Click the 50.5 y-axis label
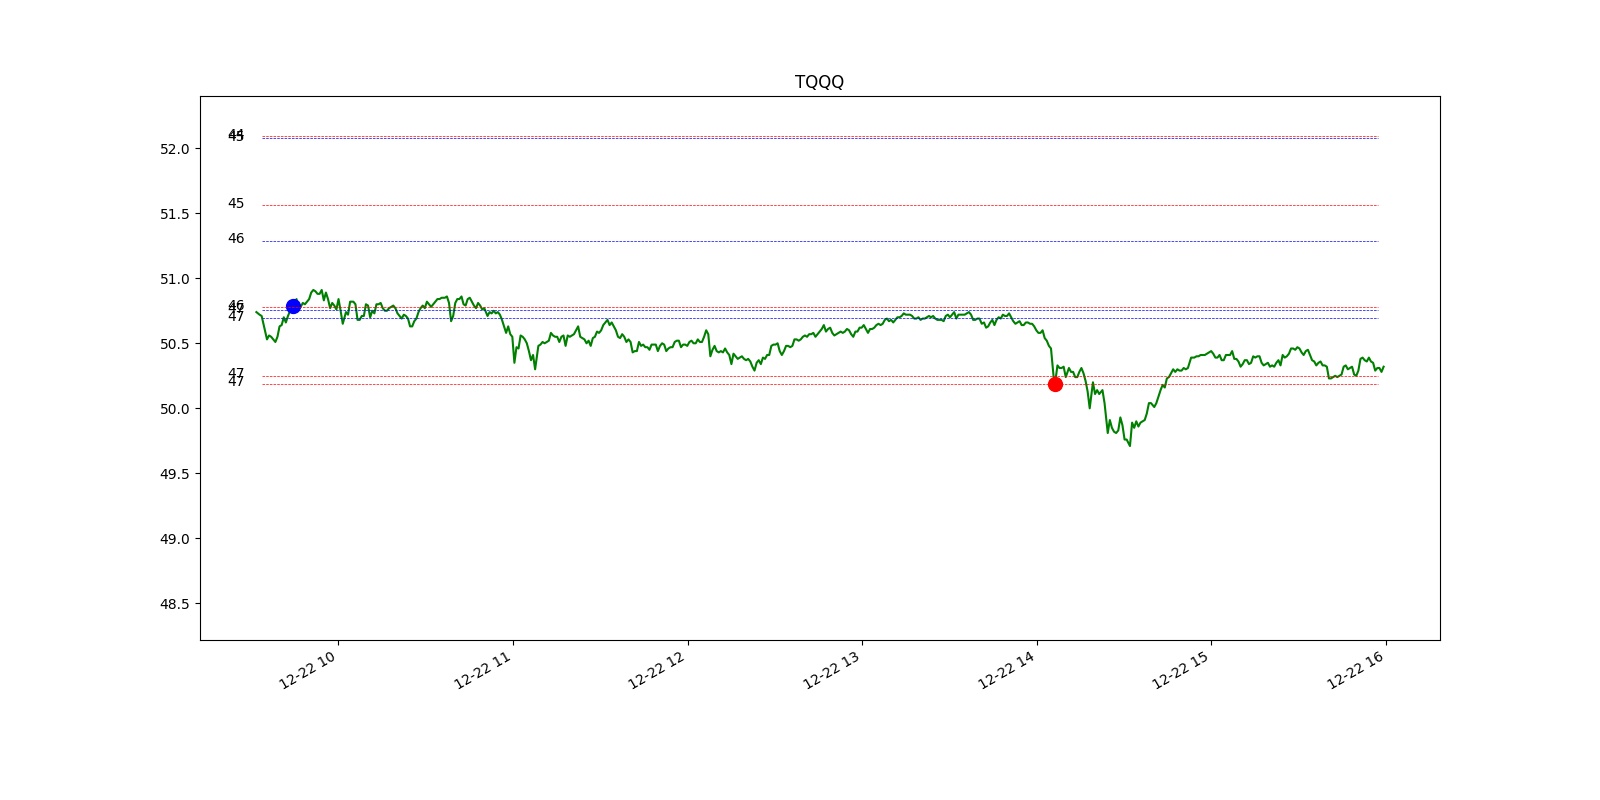The image size is (1600, 800). (174, 344)
